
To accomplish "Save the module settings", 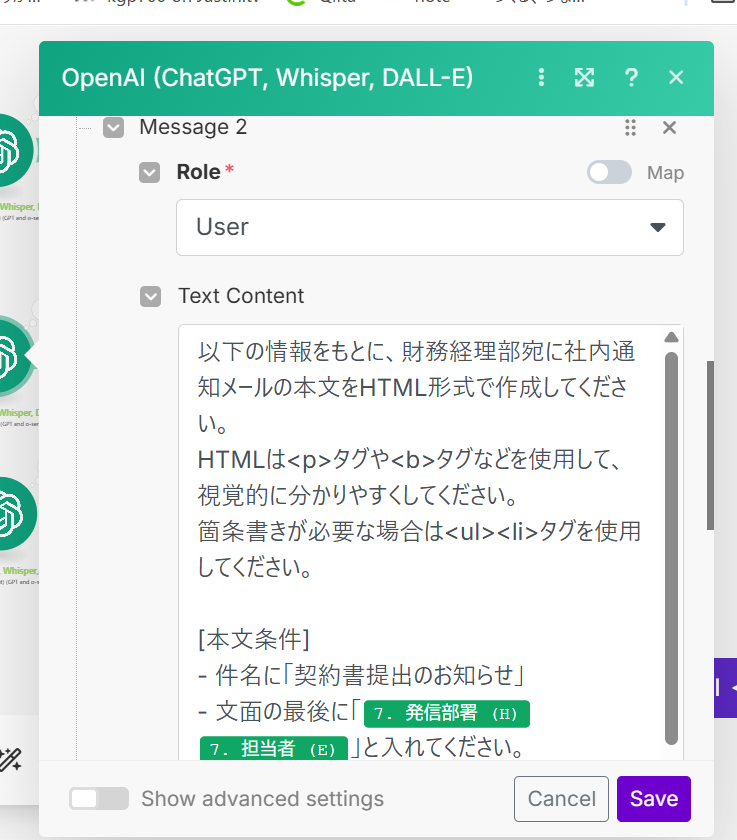I will point(653,799).
